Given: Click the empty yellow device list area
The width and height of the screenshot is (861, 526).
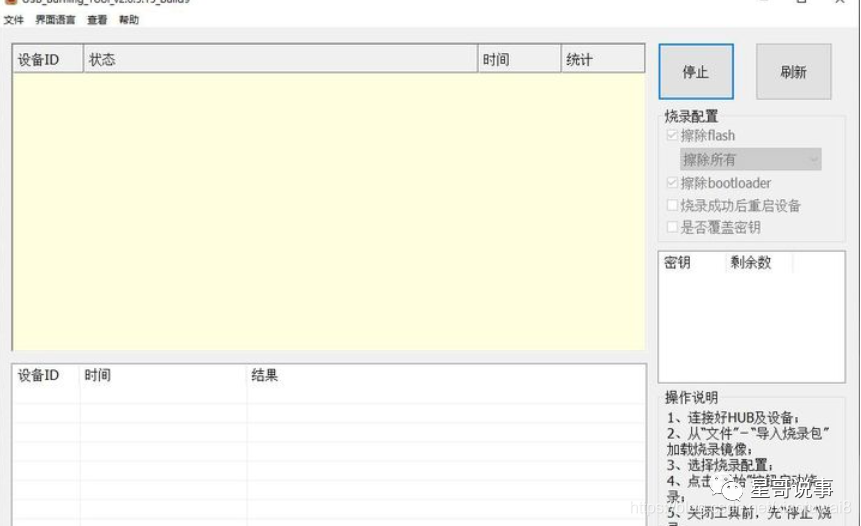Looking at the screenshot, I should pyautogui.click(x=328, y=210).
